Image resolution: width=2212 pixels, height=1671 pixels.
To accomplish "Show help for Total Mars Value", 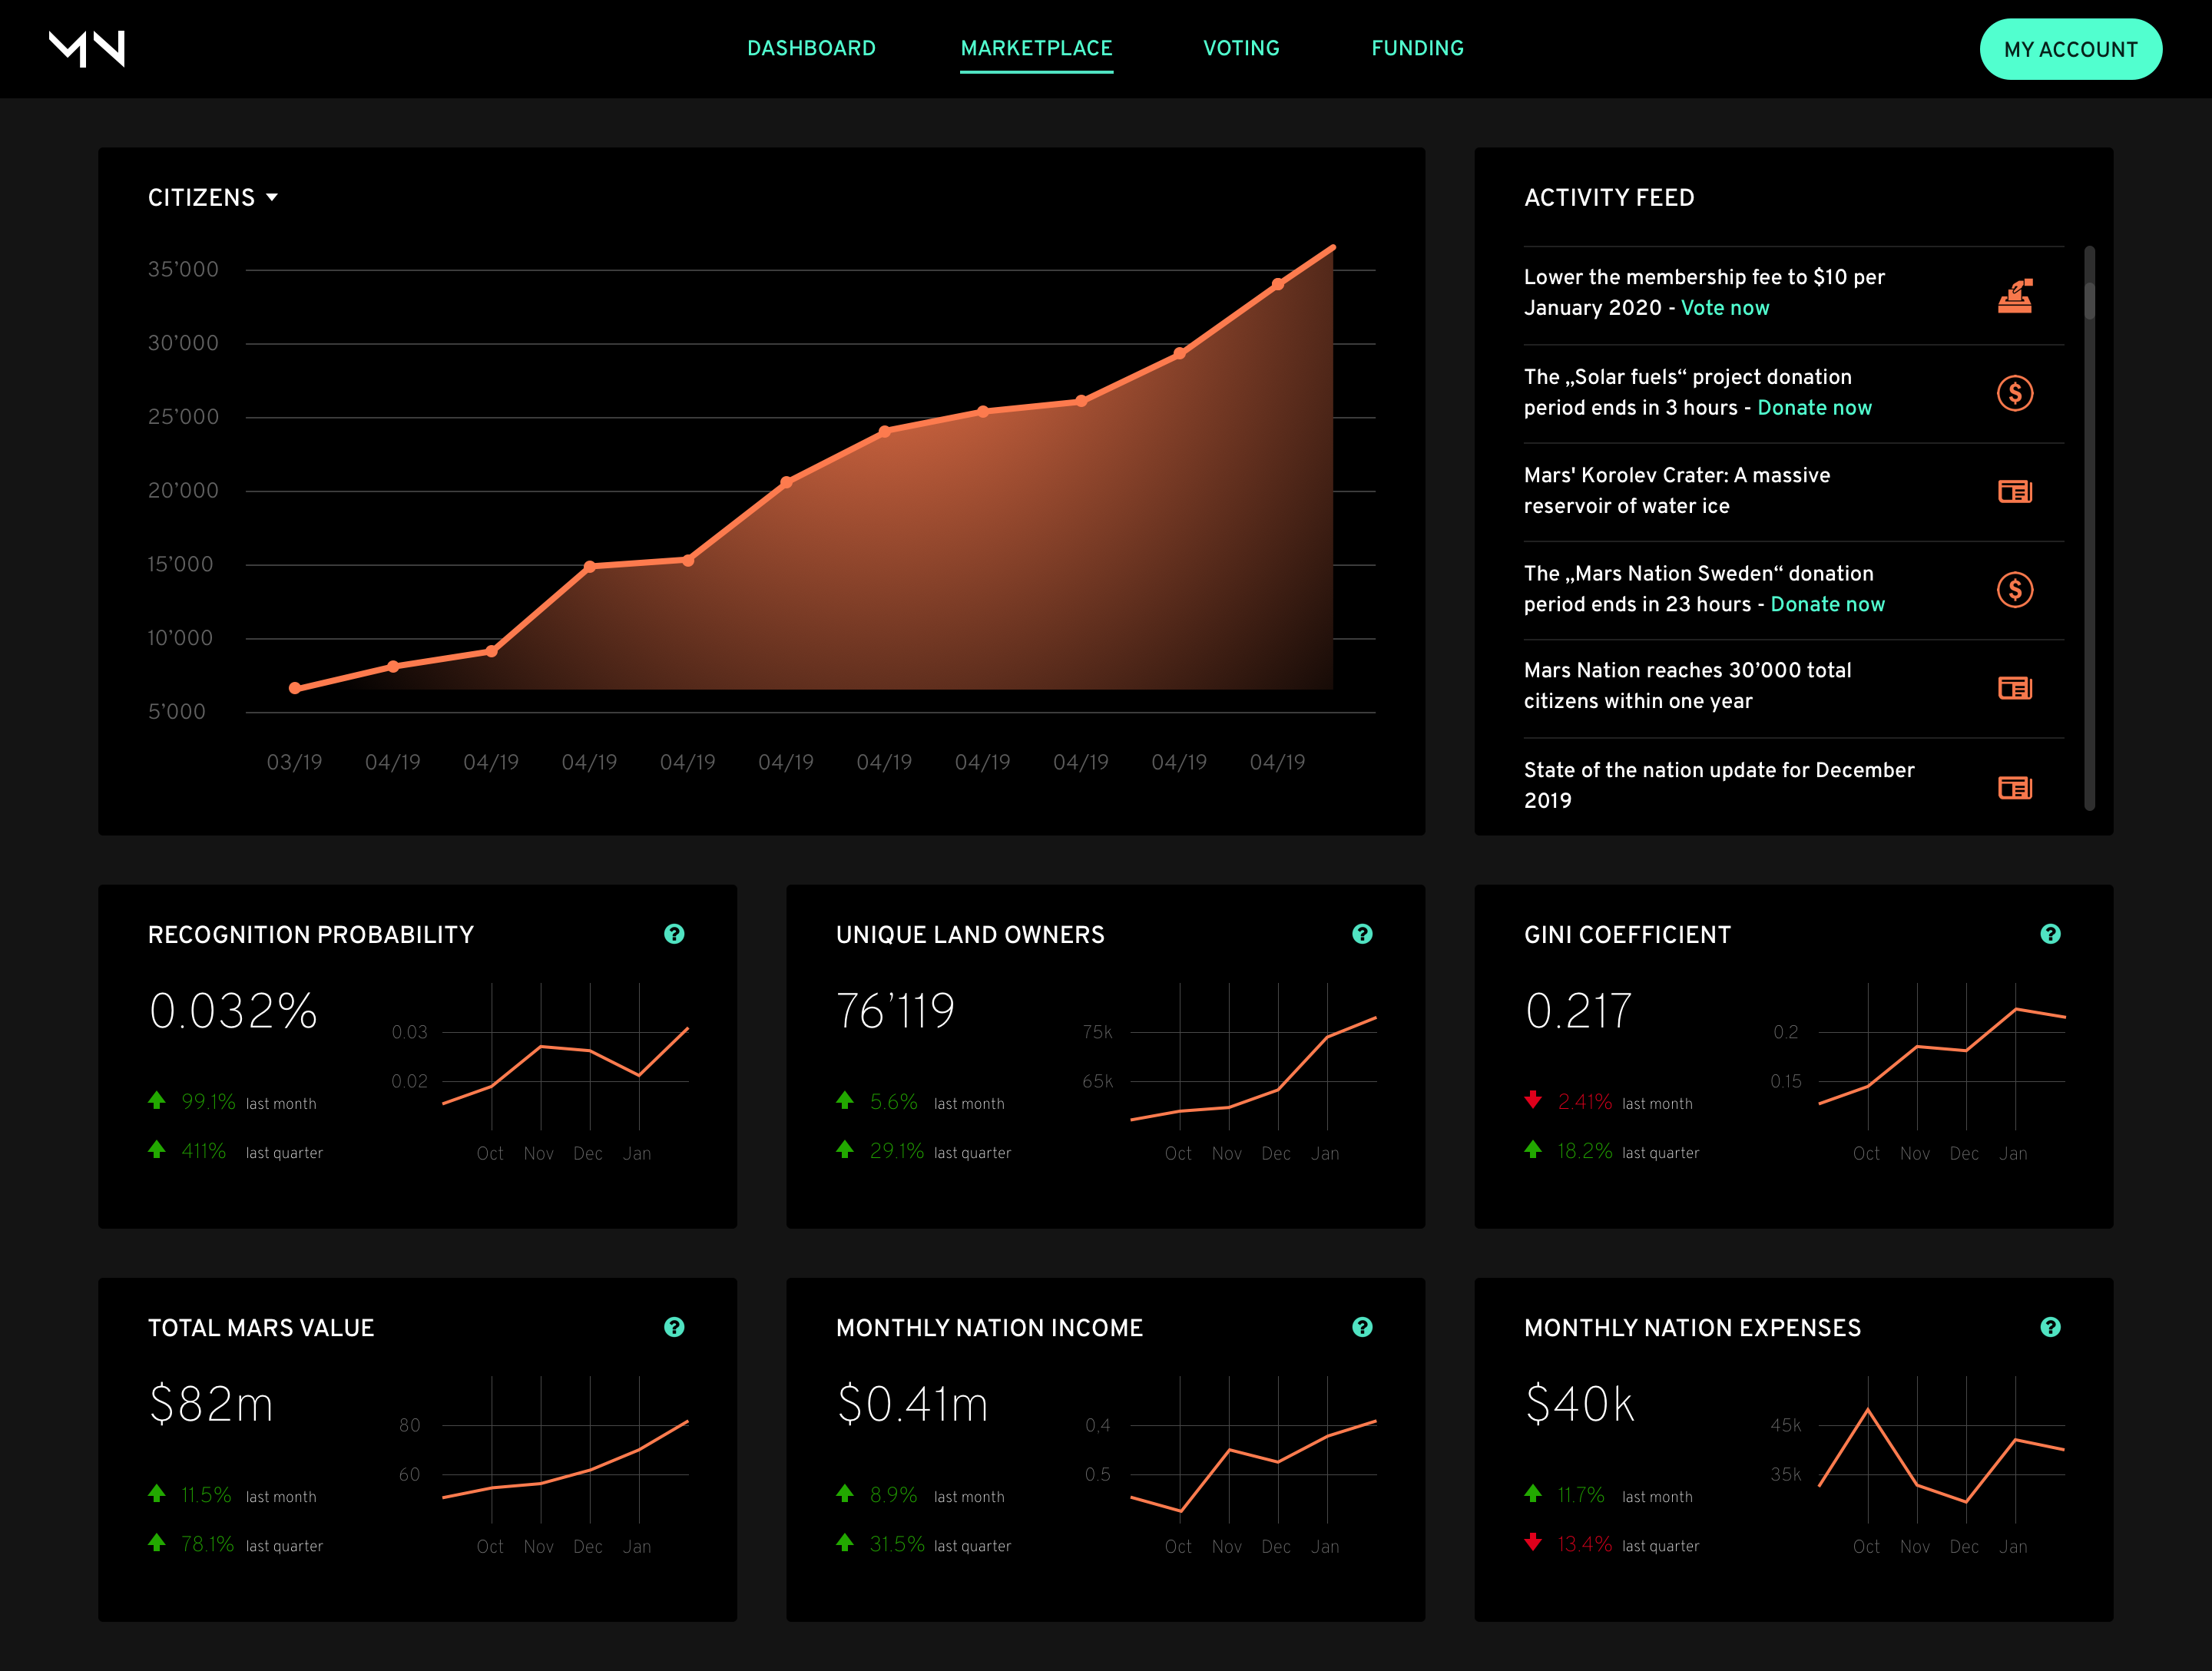I will (x=674, y=1327).
